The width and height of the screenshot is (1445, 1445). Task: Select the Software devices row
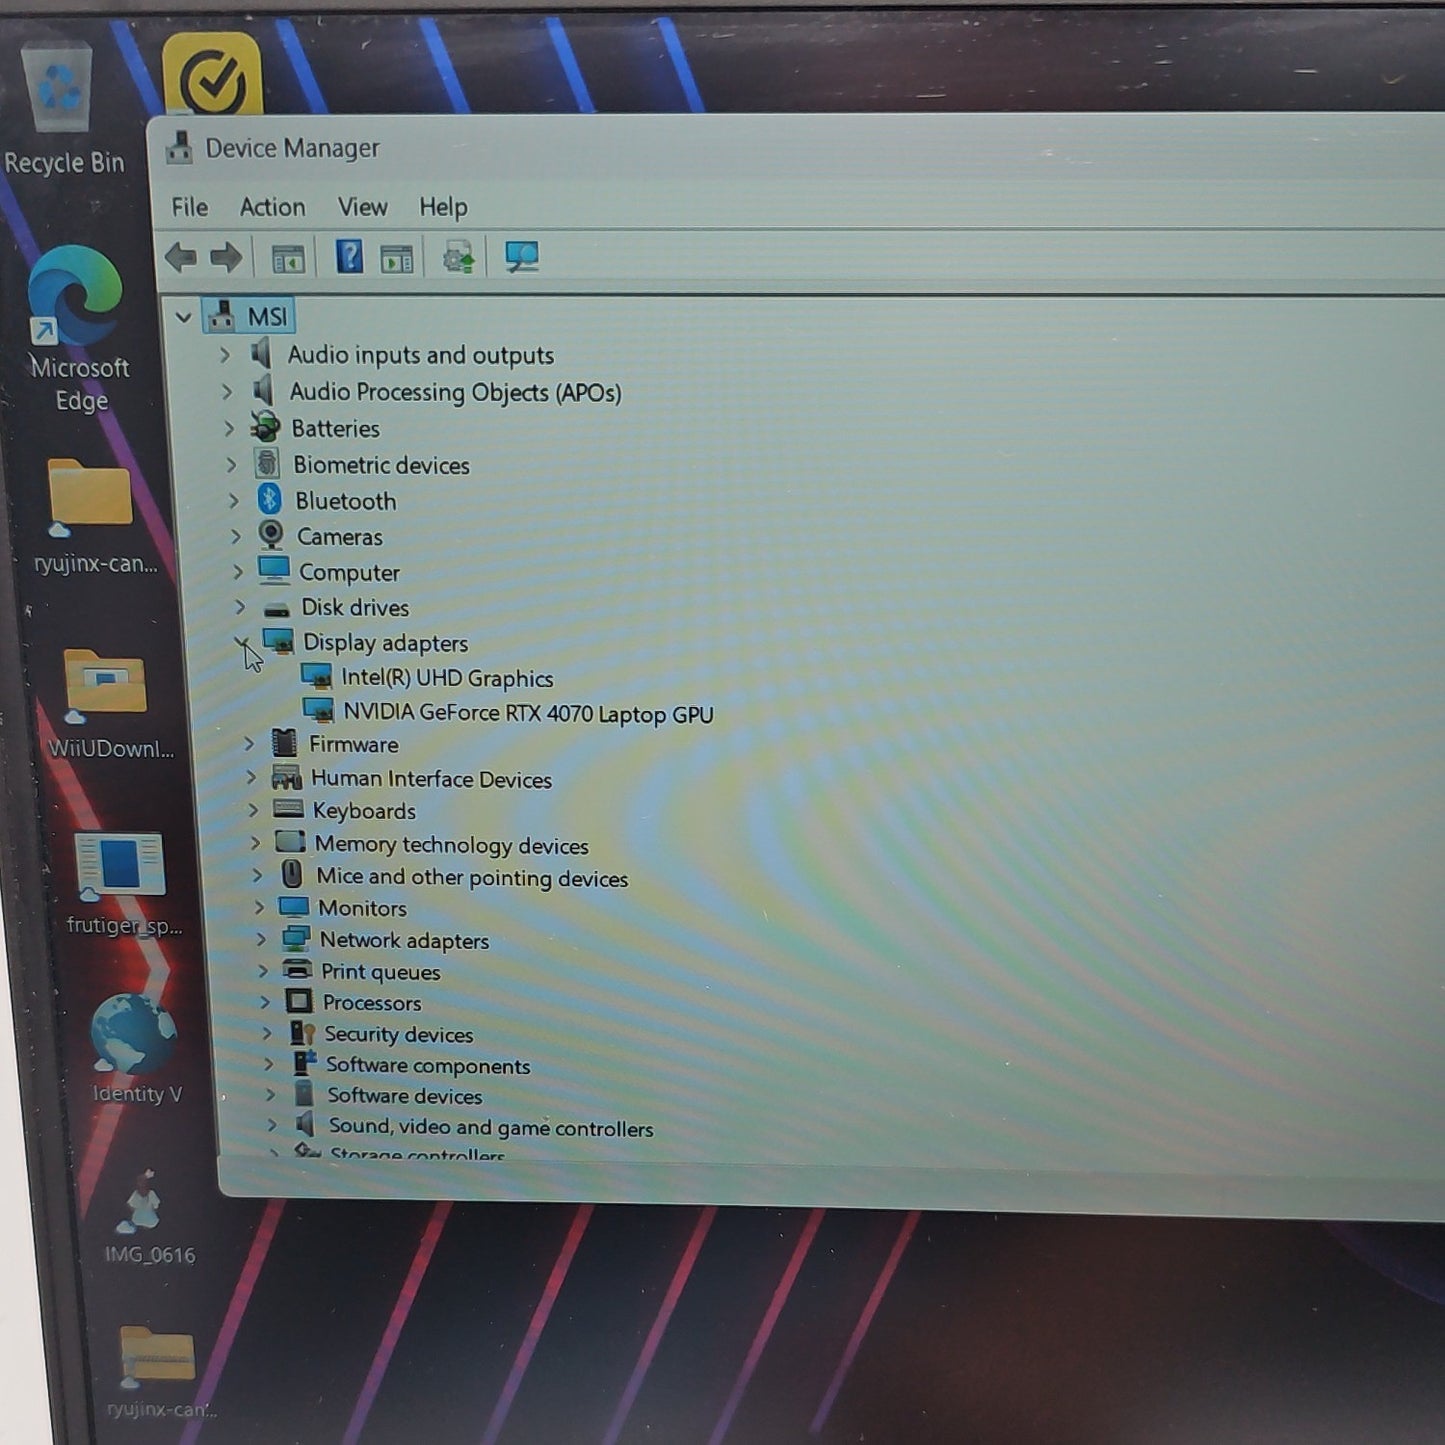405,1096
